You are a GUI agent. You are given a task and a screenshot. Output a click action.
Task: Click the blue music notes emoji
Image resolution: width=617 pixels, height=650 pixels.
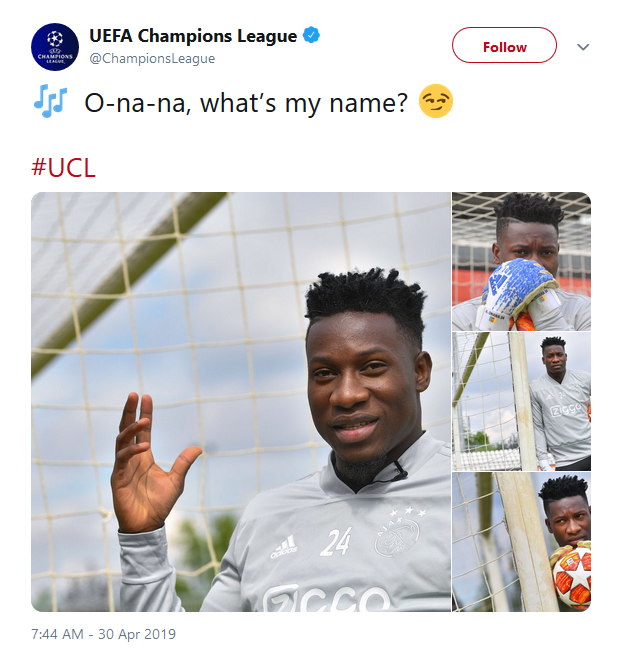pyautogui.click(x=50, y=101)
